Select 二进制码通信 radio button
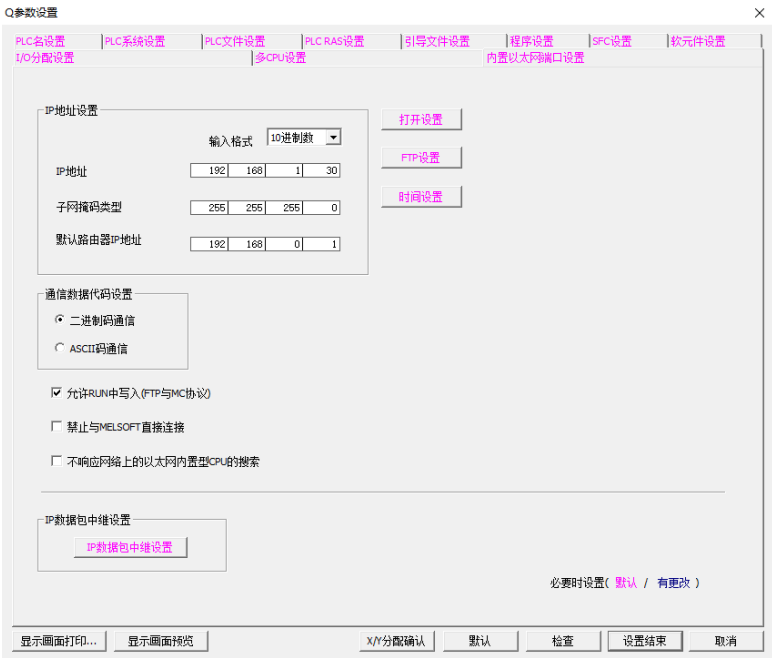 (x=60, y=320)
